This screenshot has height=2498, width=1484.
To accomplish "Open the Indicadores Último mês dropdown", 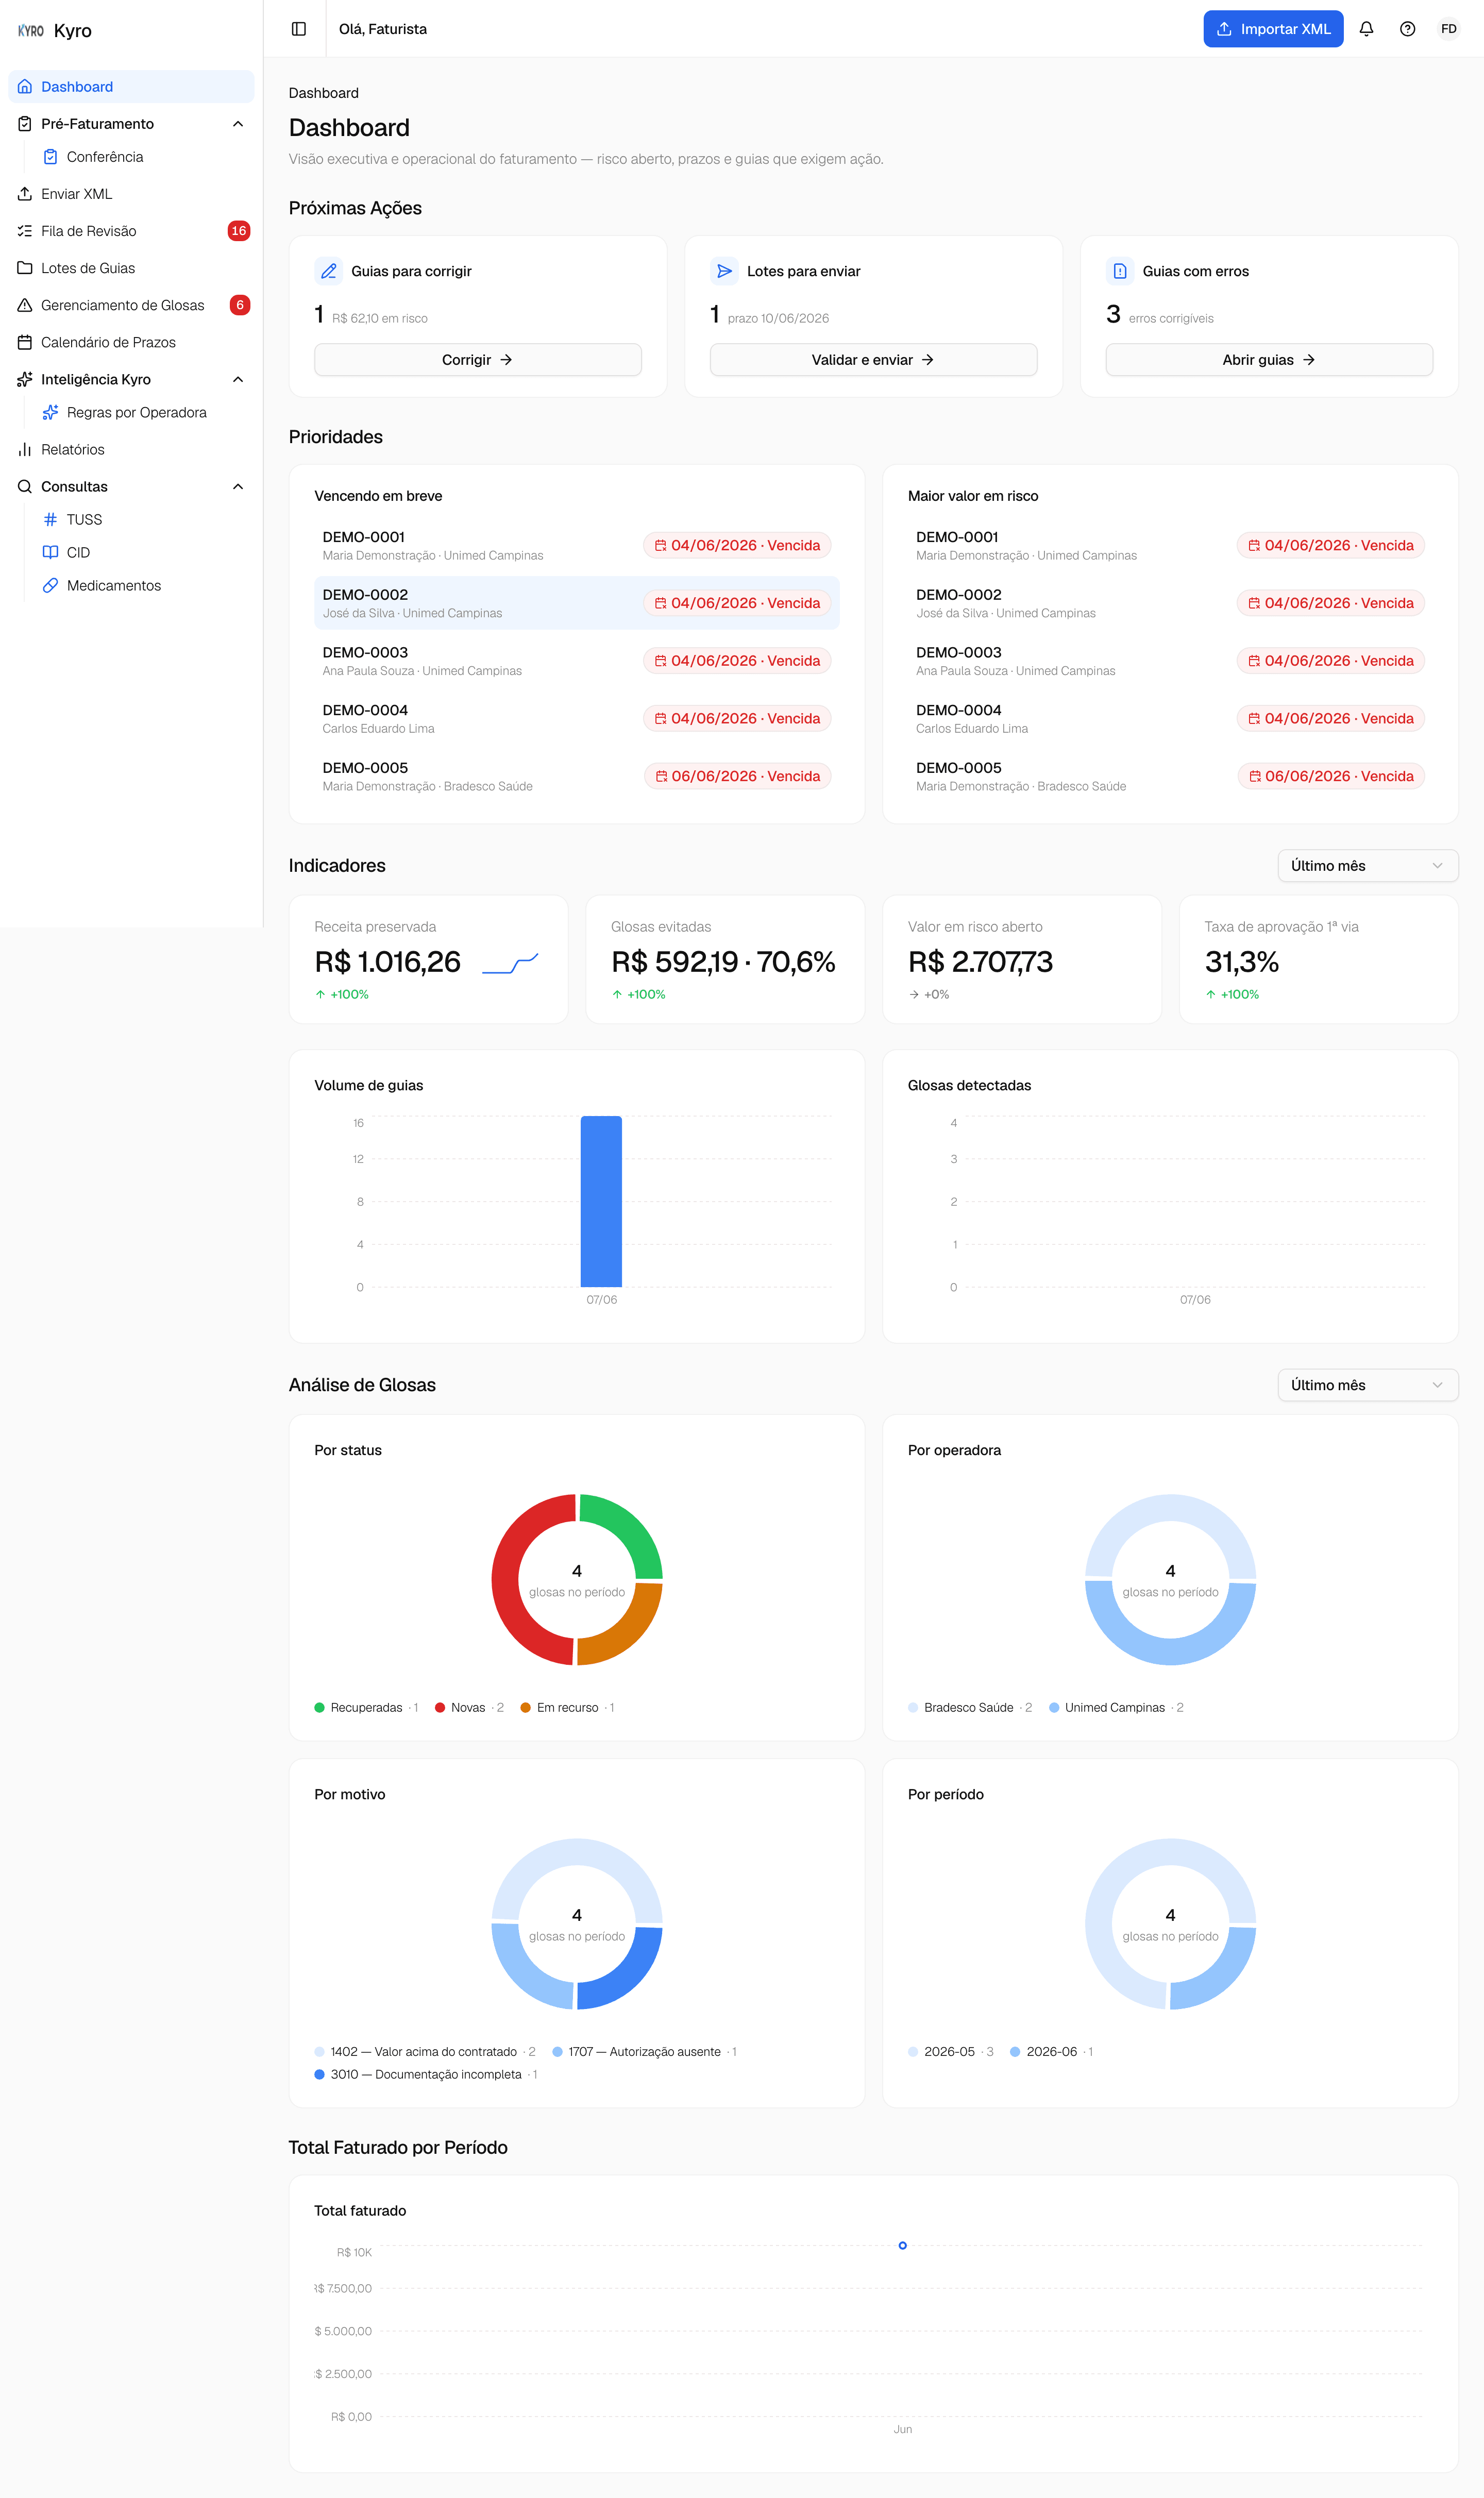I will tap(1367, 866).
